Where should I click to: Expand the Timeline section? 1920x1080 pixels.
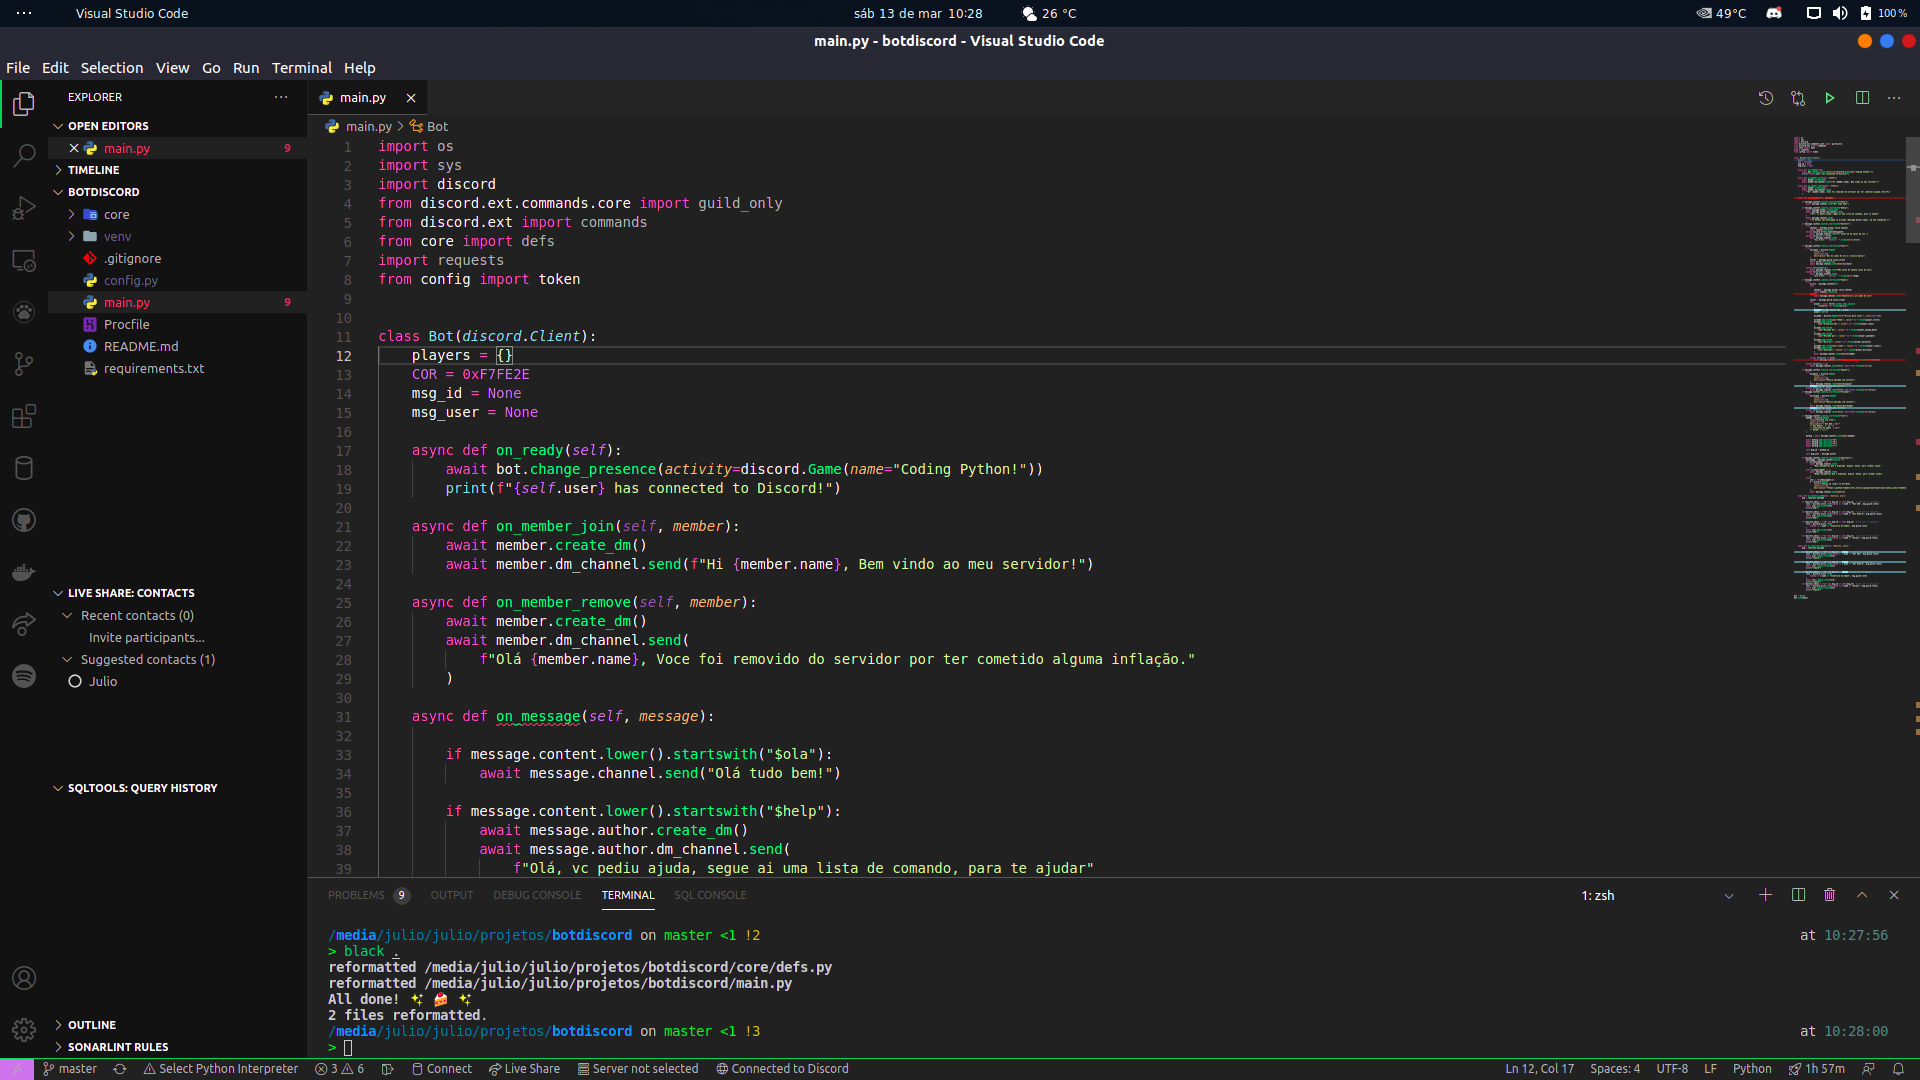tap(178, 170)
